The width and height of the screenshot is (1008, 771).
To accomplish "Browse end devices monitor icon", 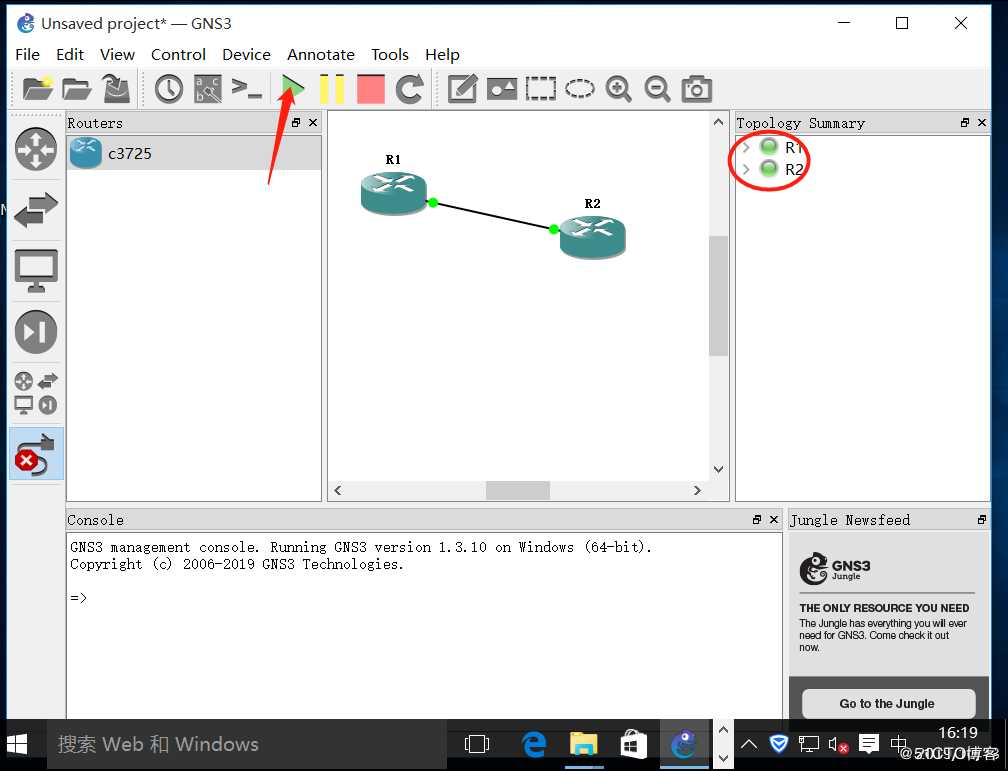I will pos(36,271).
